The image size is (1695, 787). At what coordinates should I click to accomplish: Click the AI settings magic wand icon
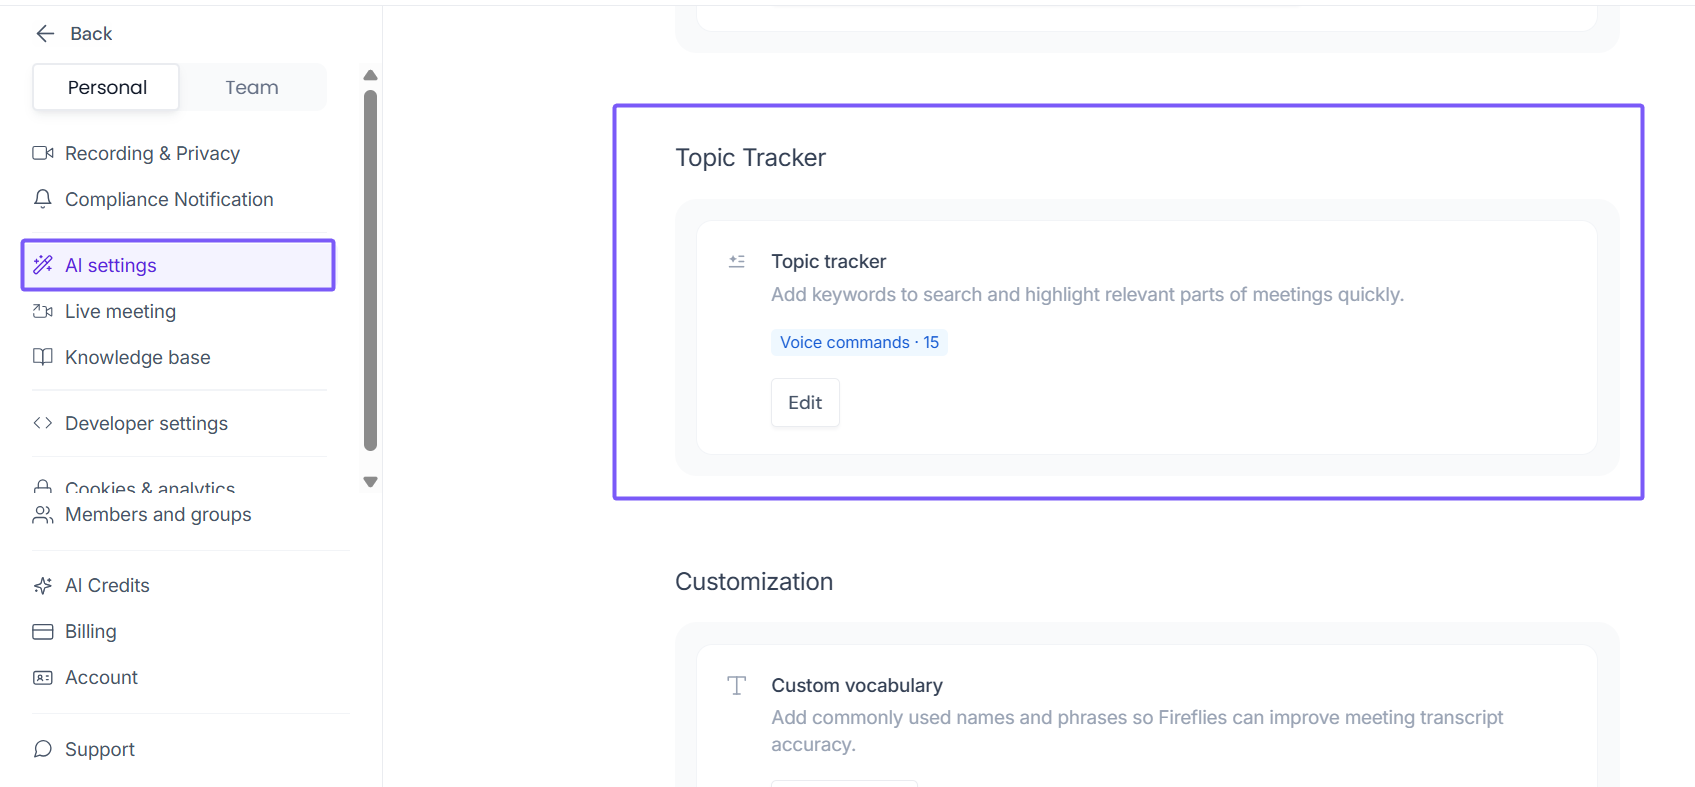click(x=43, y=265)
